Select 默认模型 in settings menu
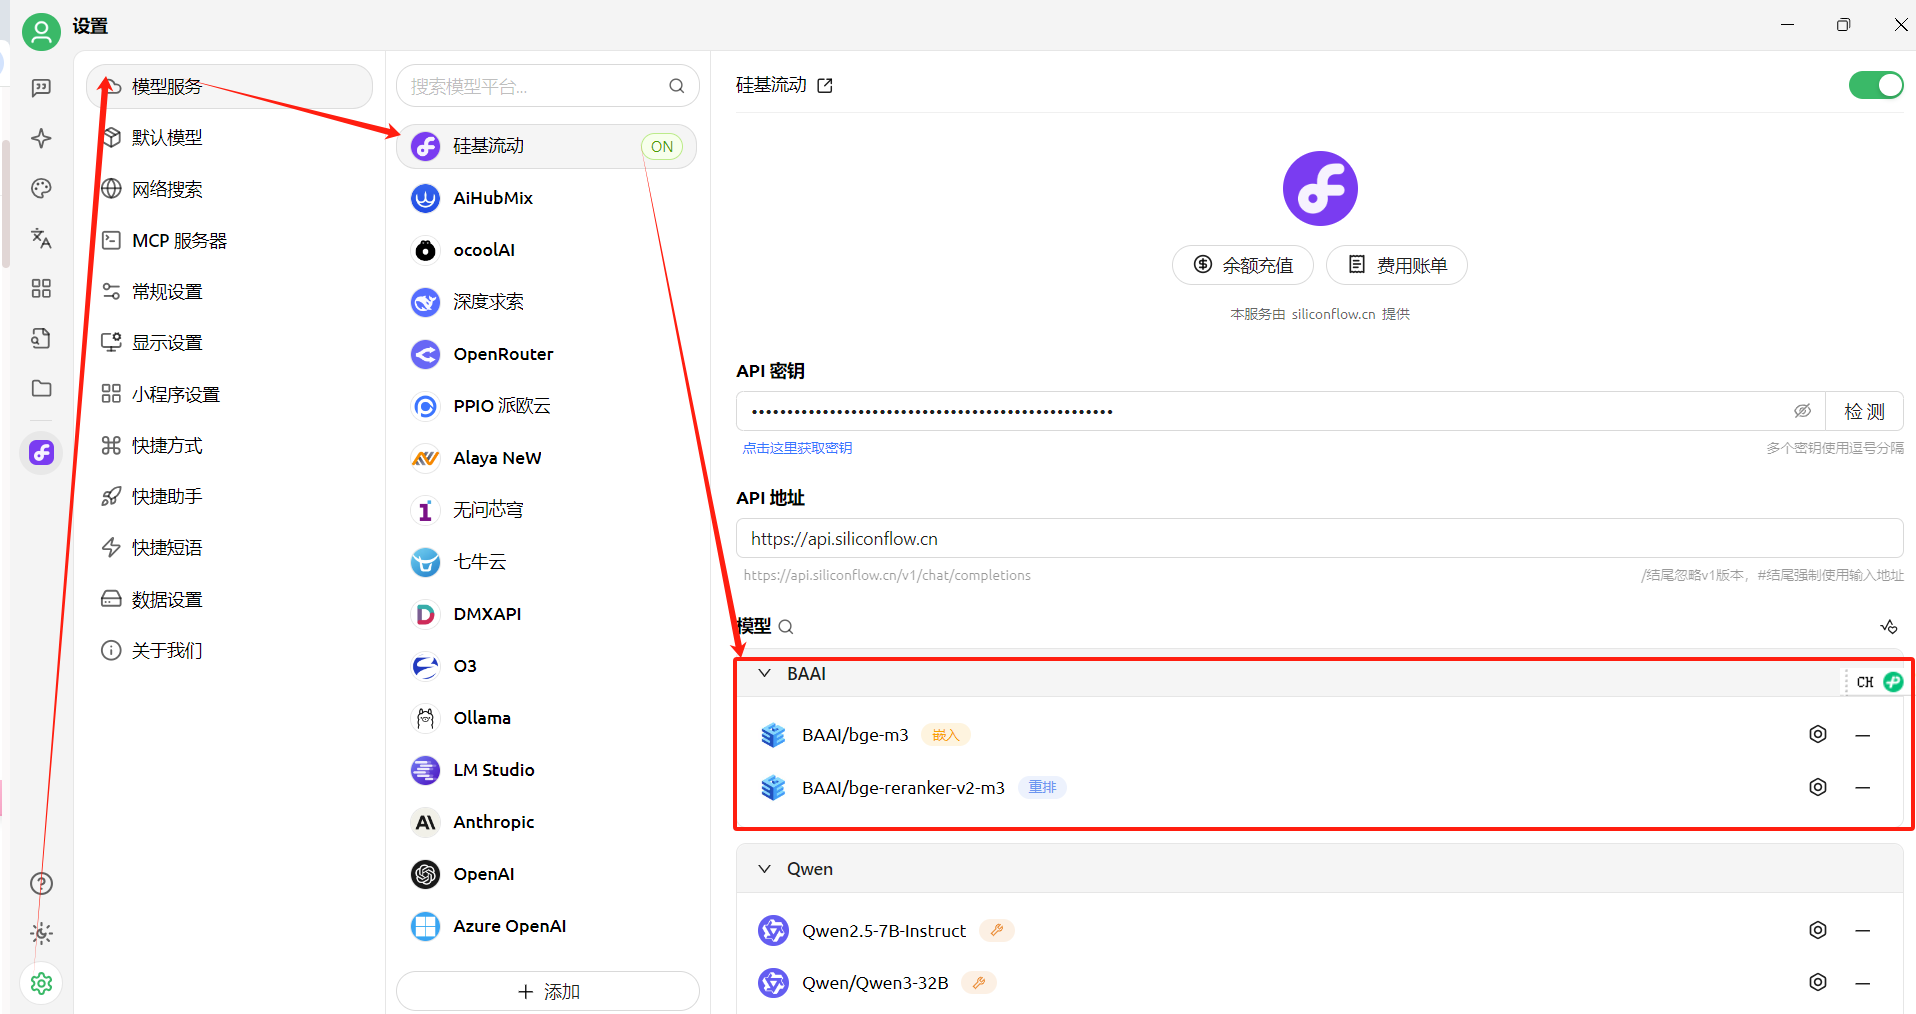 [229, 138]
